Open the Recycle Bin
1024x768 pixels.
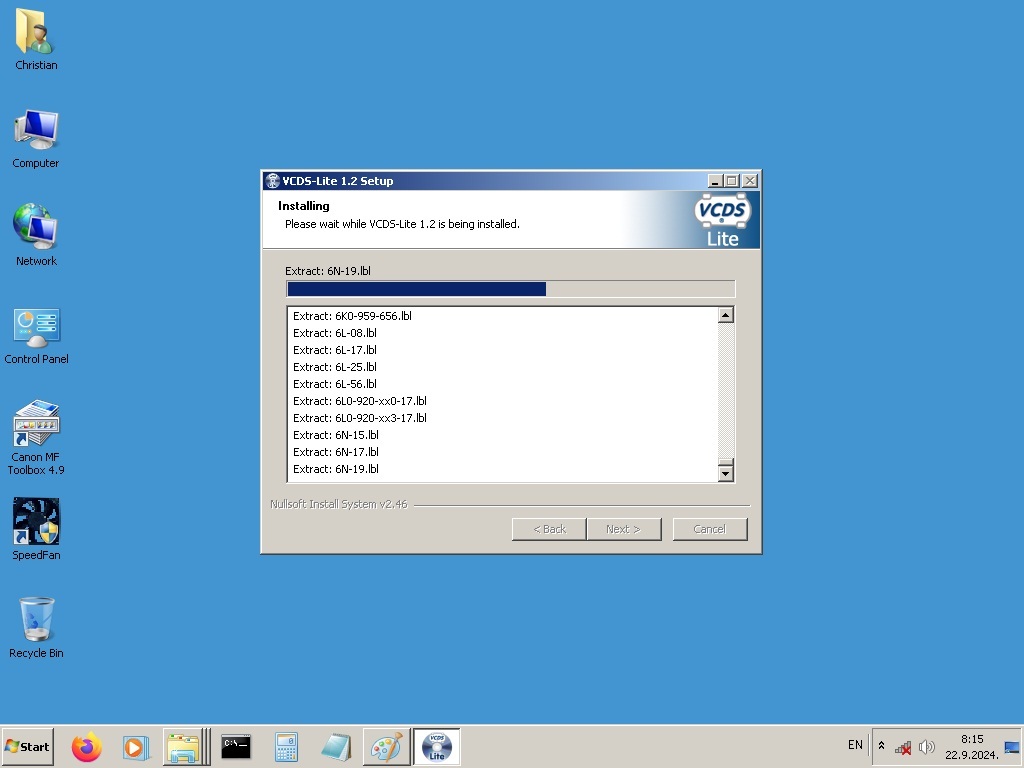point(36,627)
